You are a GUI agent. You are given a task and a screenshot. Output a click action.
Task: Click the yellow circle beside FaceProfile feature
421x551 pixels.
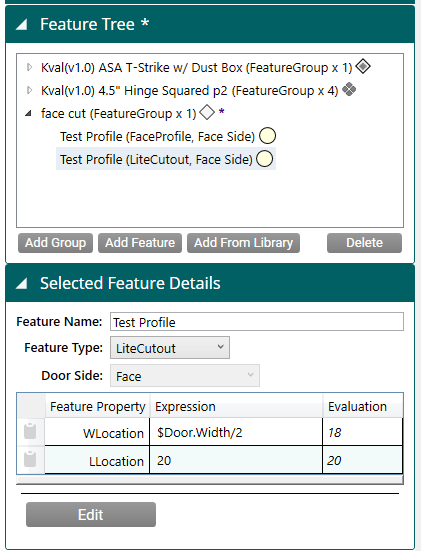(x=267, y=136)
